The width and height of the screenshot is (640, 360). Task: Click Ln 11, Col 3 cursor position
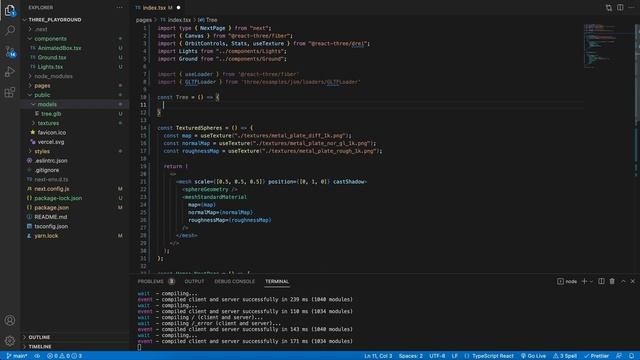click(x=378, y=356)
